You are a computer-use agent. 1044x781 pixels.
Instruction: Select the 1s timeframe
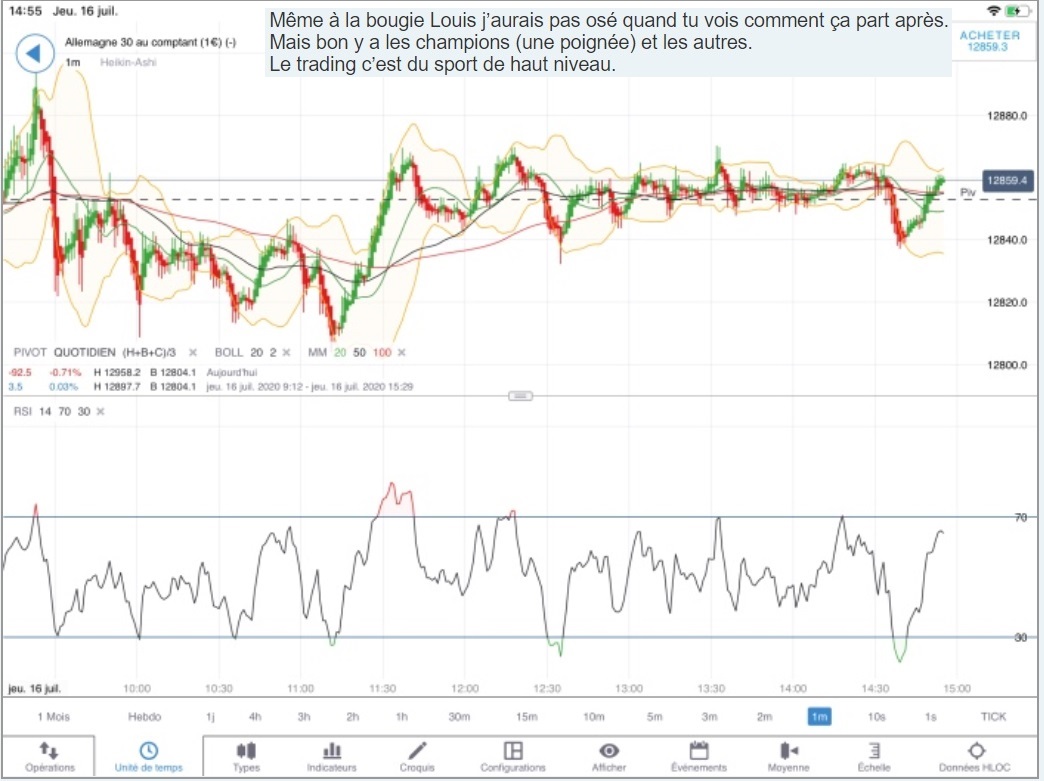[930, 716]
